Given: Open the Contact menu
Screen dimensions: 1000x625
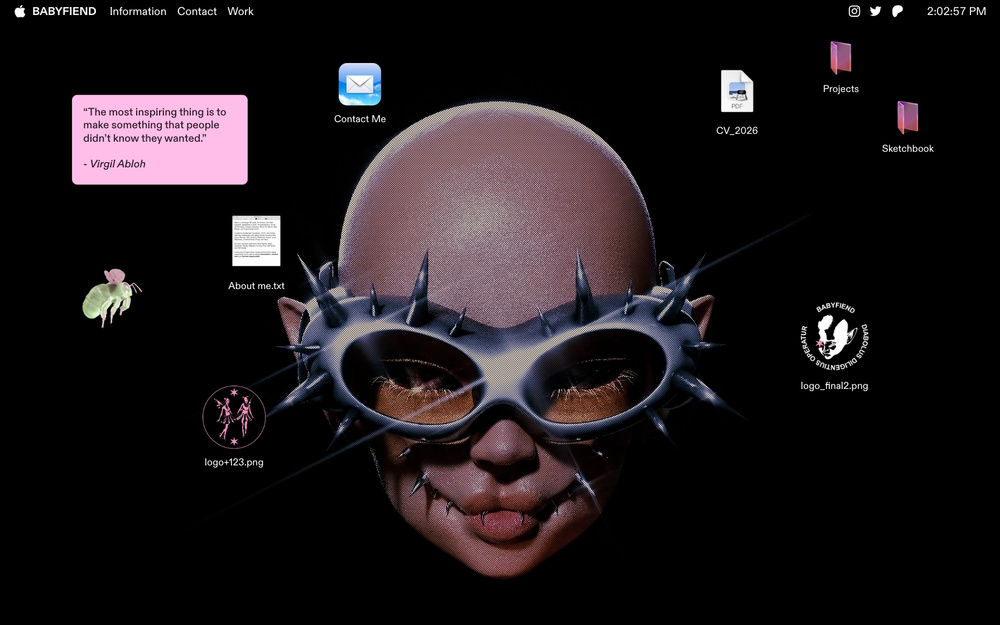Looking at the screenshot, I should (x=197, y=11).
